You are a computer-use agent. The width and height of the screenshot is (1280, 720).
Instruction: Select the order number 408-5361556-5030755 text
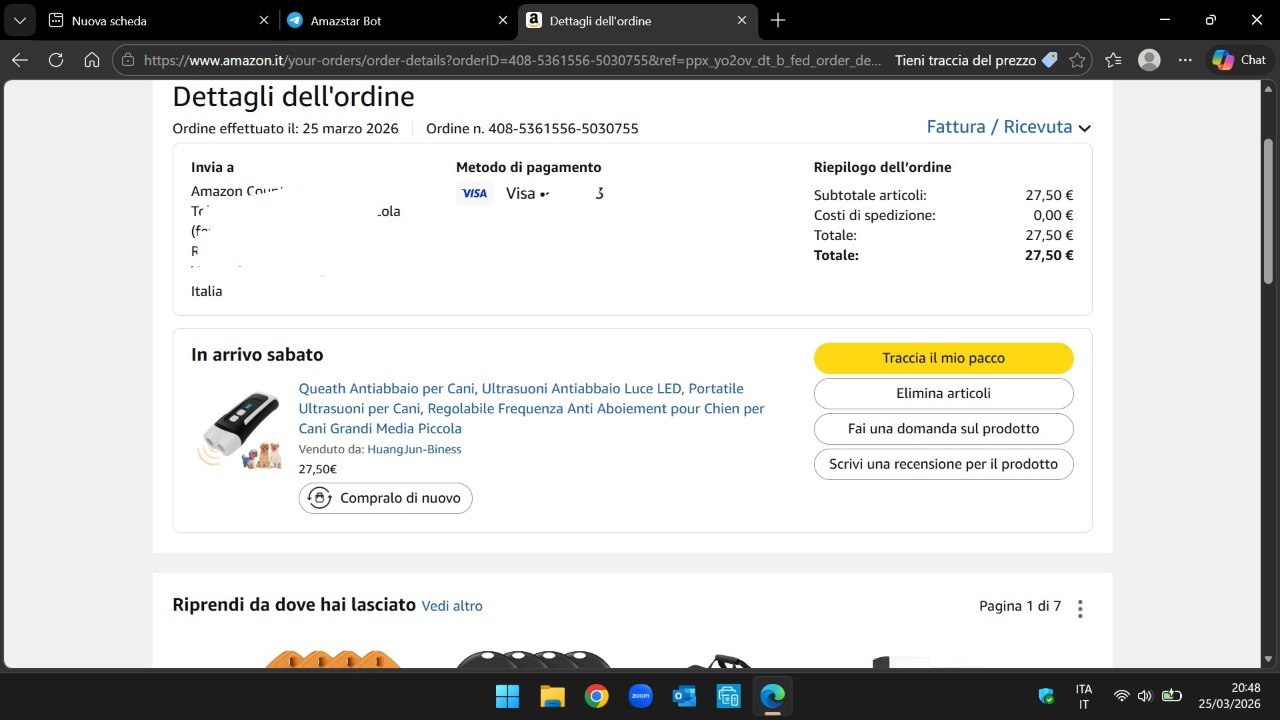click(x=563, y=128)
